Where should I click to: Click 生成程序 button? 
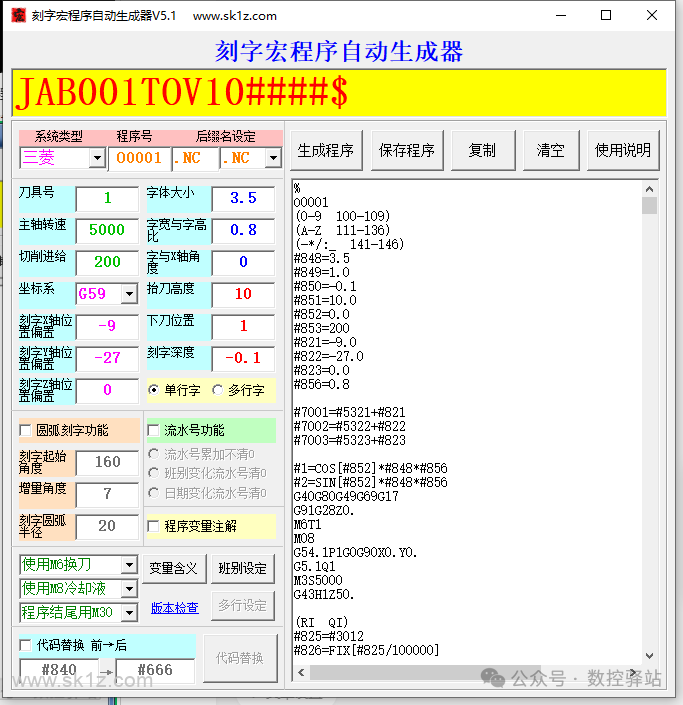(326, 151)
